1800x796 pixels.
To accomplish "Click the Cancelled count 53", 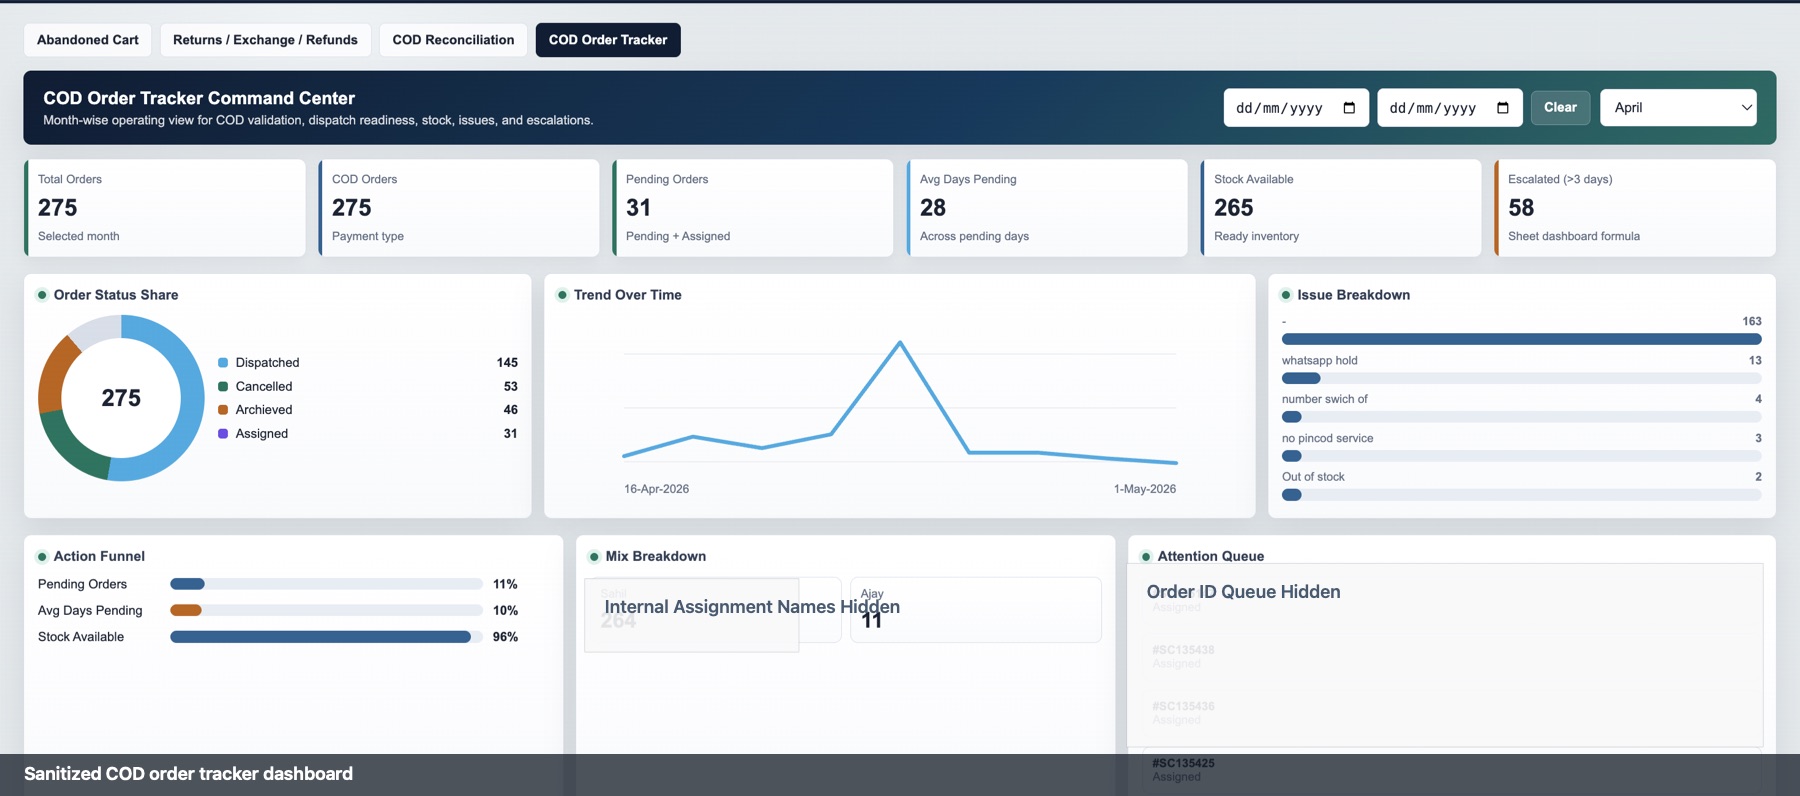I will click(511, 386).
